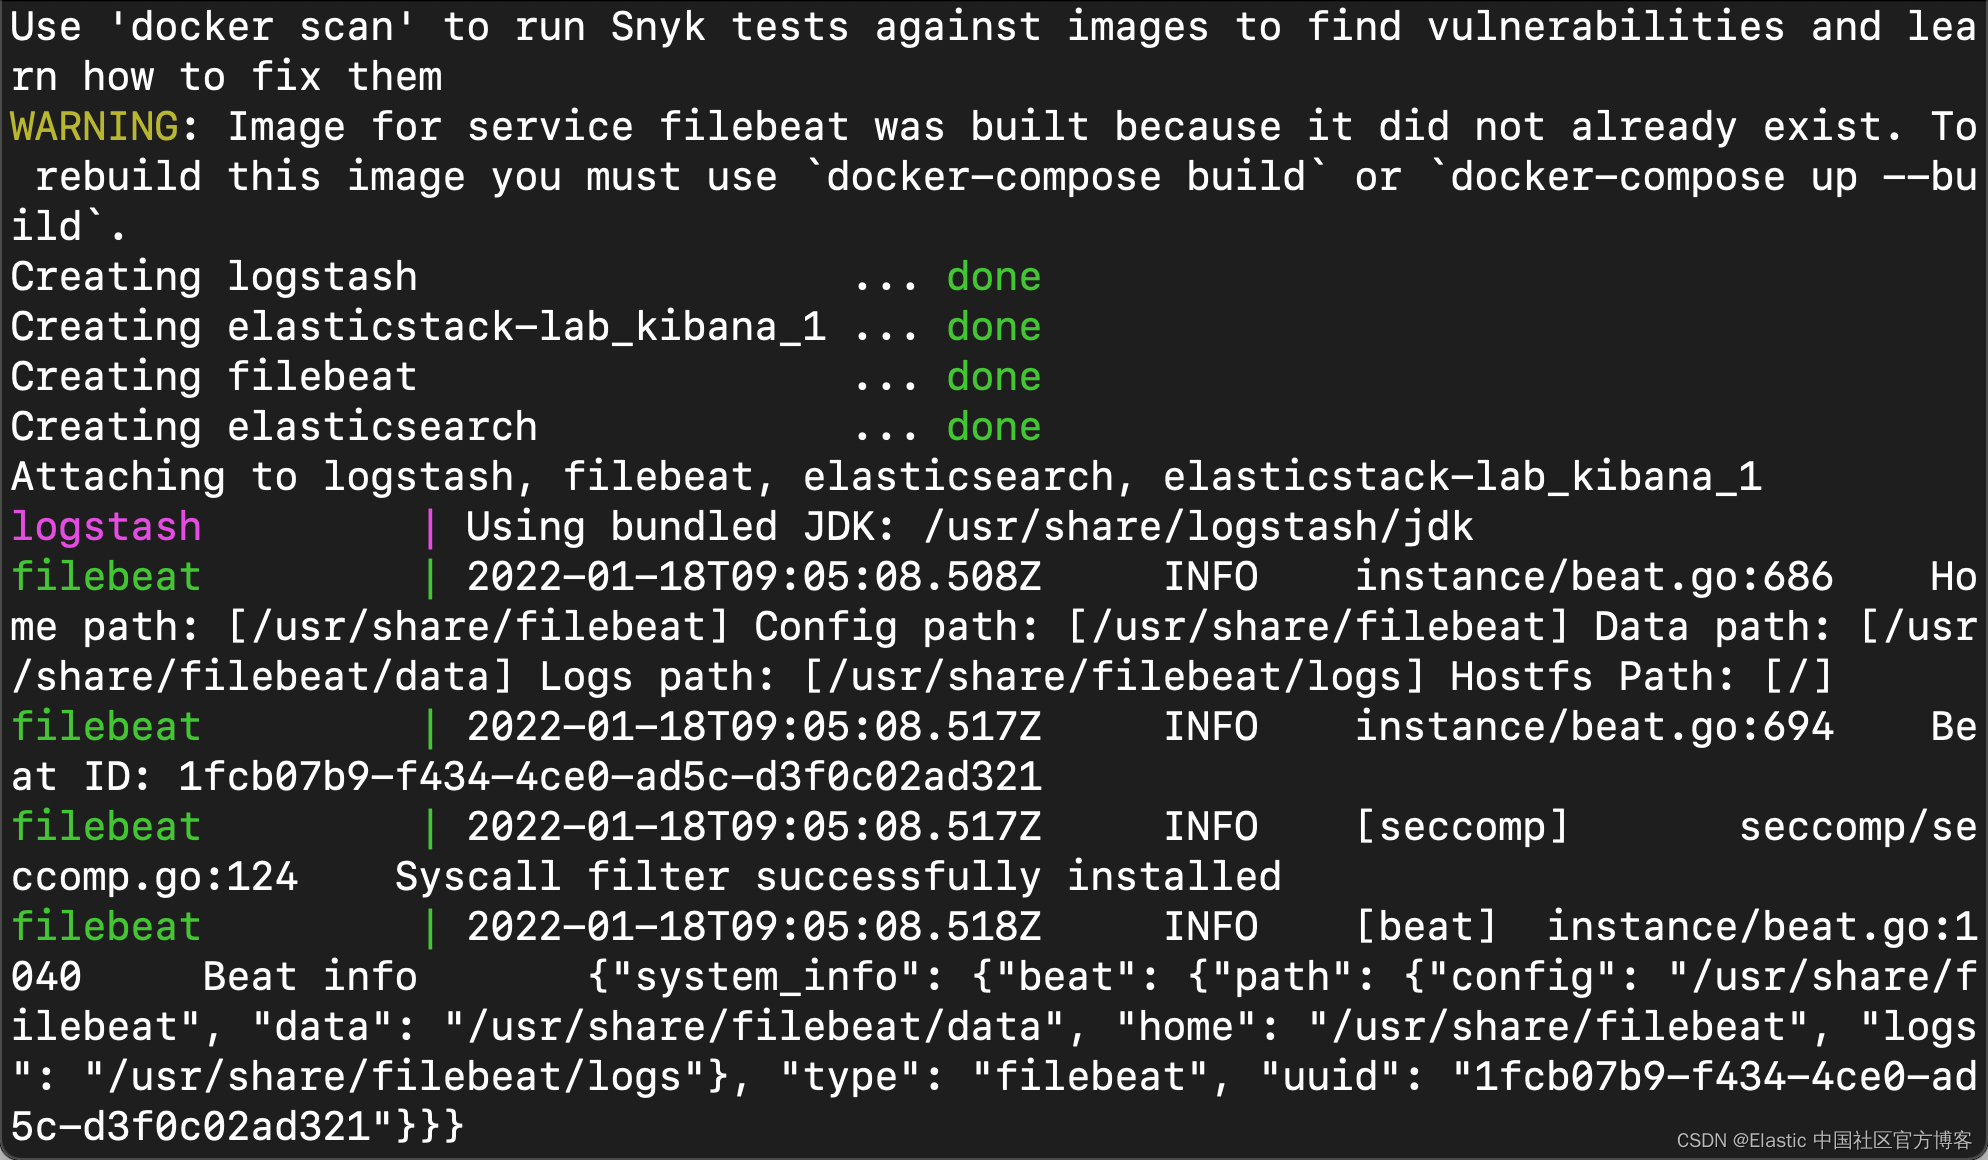1988x1160 pixels.
Task: Click the Beat ID 1fcb07b9-f434-4ce0-ad5c-d3f0c02ad321
Action: (610, 777)
